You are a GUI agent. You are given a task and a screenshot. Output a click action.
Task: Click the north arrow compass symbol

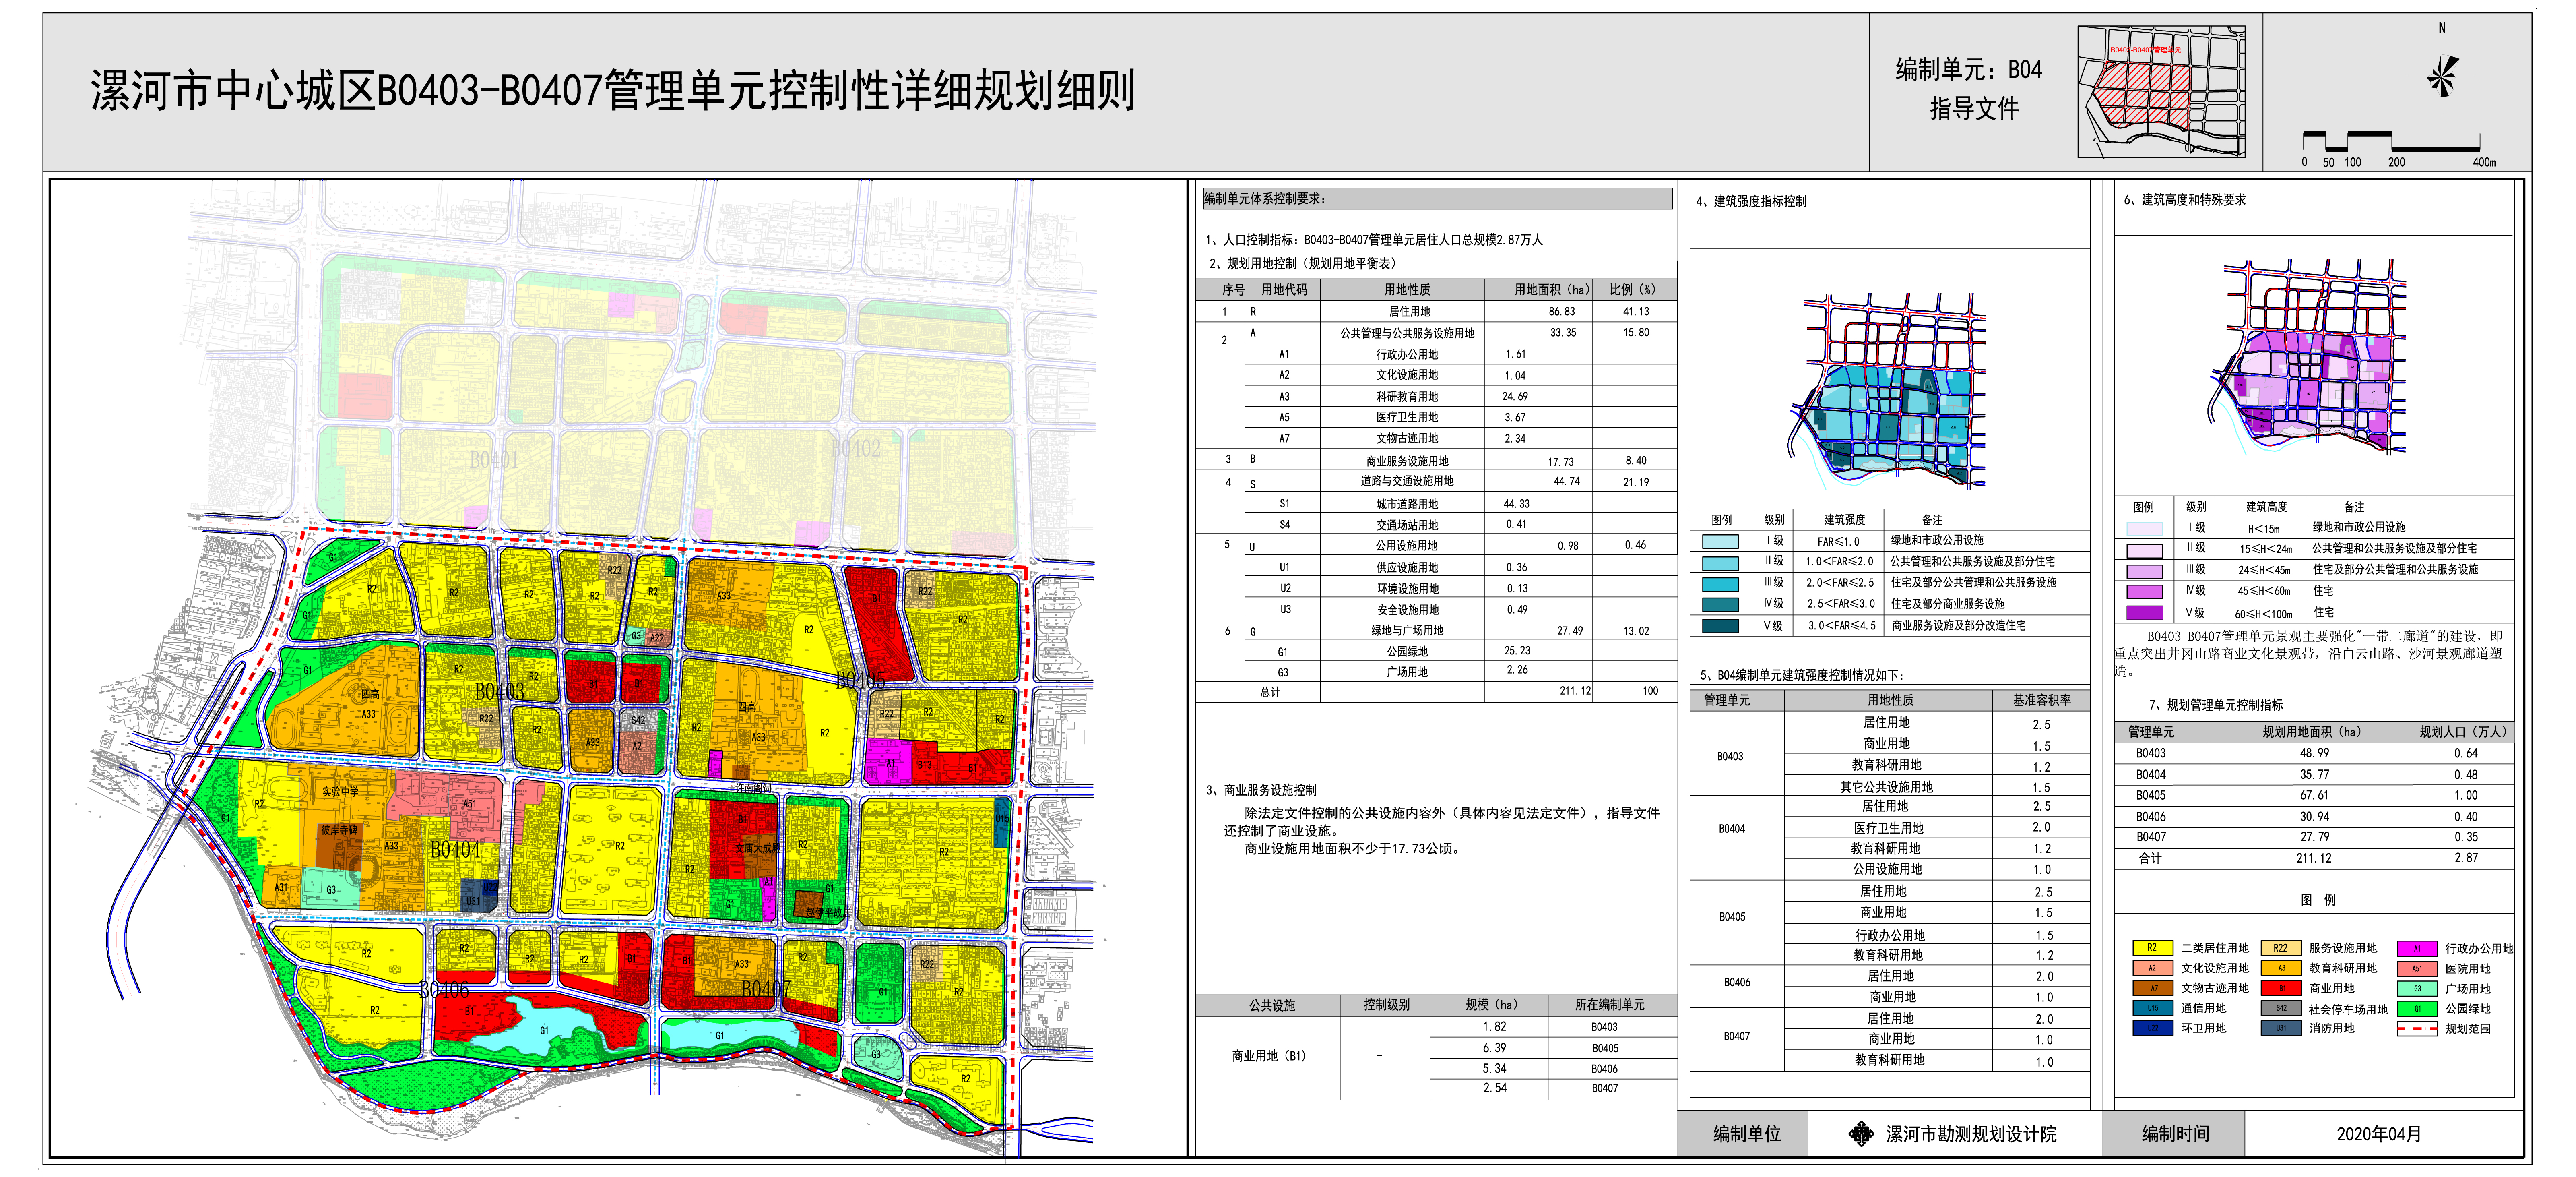2441,76
